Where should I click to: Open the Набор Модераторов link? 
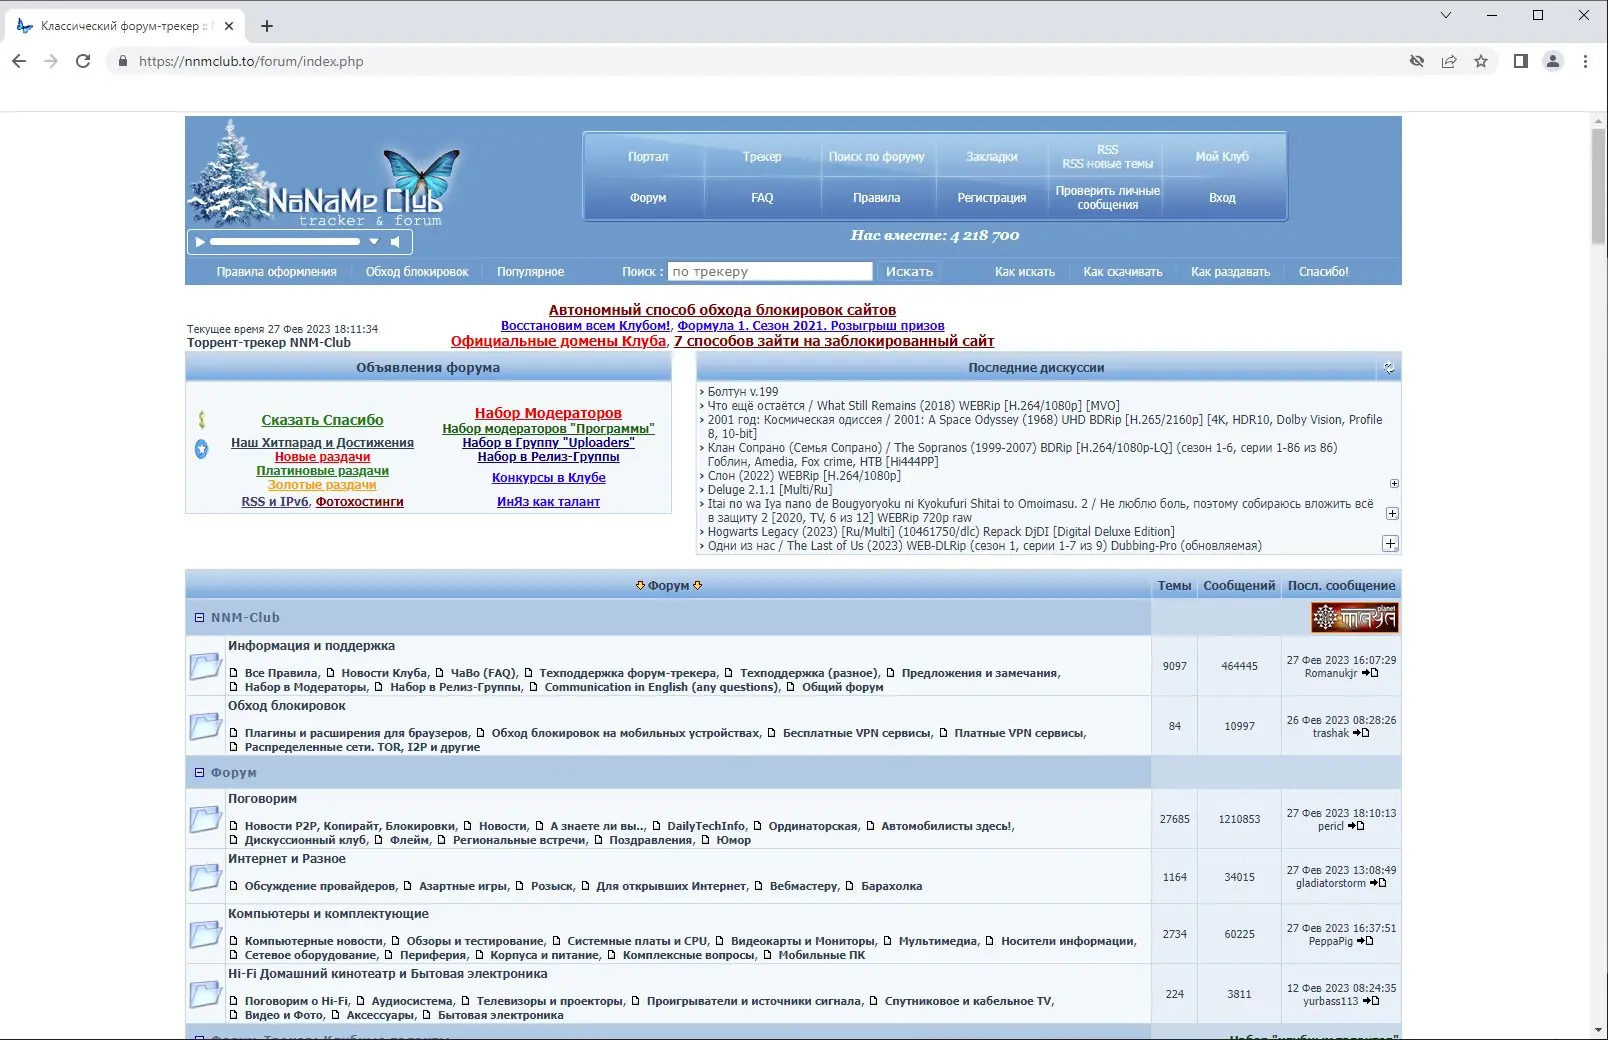(x=548, y=413)
